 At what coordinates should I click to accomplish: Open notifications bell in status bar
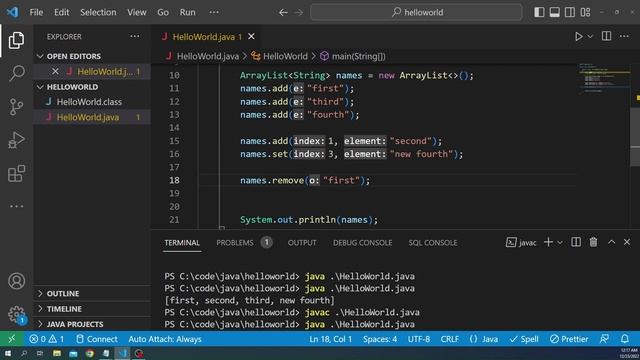click(624, 339)
